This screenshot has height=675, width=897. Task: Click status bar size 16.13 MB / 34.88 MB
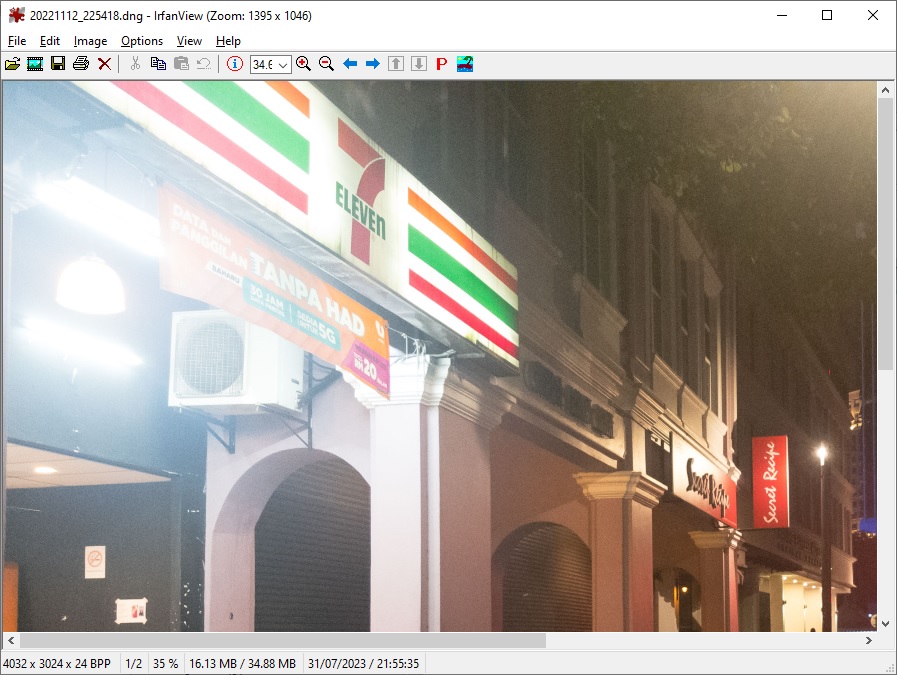(243, 664)
